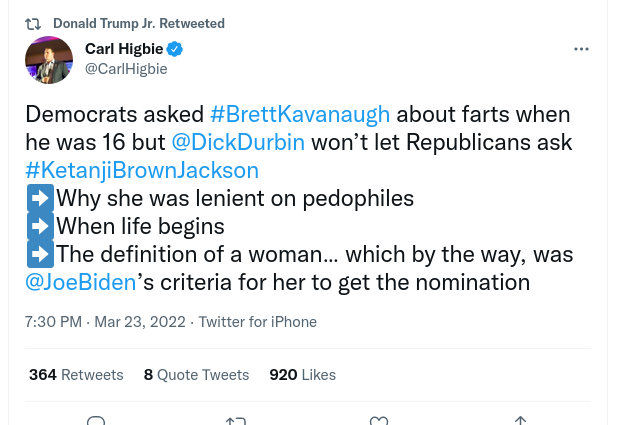Click "Donald Trump Jr. Retweeted" label
This screenshot has height=425, width=620.
tap(139, 24)
